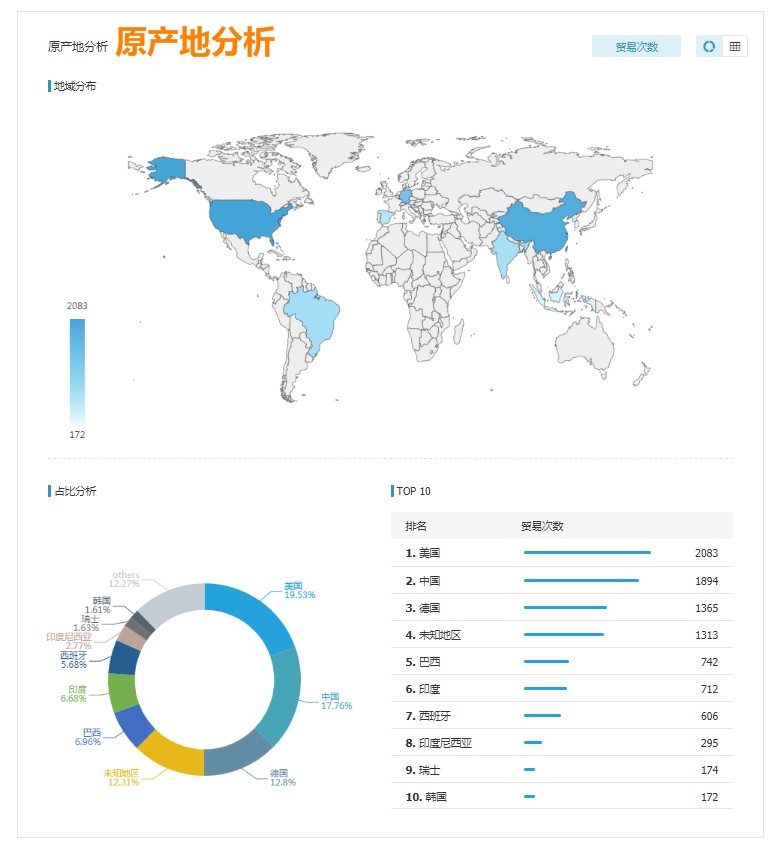Select the 巴西 ranking row
The image size is (776, 846).
click(561, 661)
